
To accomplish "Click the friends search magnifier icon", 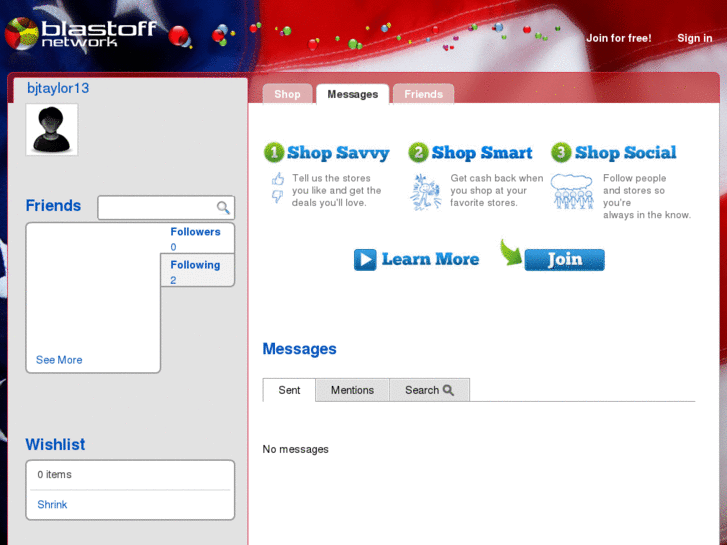I will click(223, 207).
